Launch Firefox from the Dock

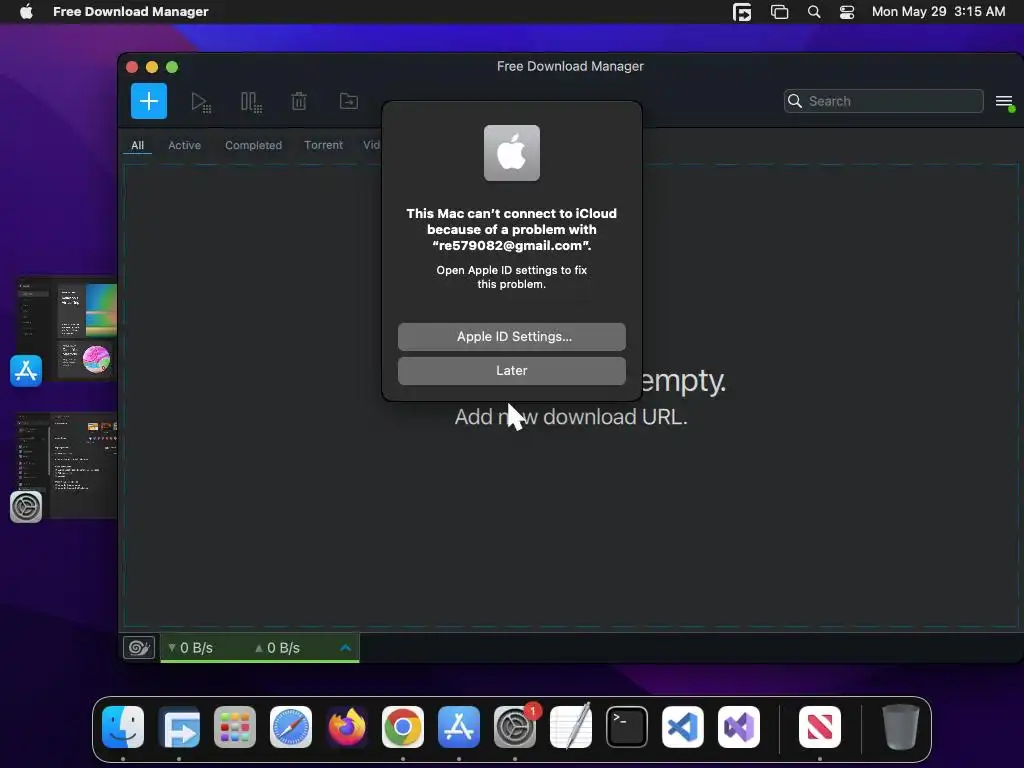click(347, 727)
